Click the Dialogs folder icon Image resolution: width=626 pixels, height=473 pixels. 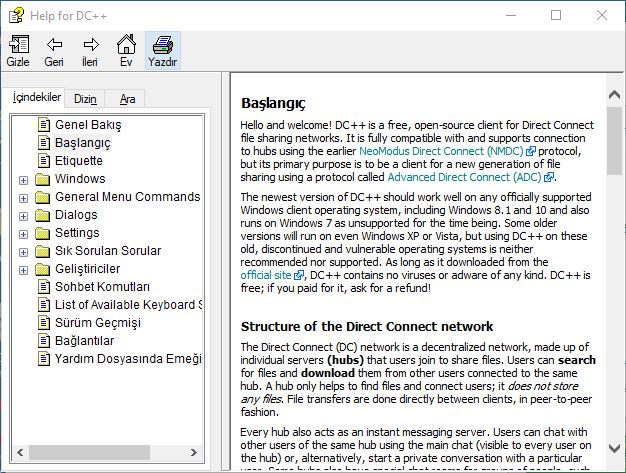tap(42, 215)
